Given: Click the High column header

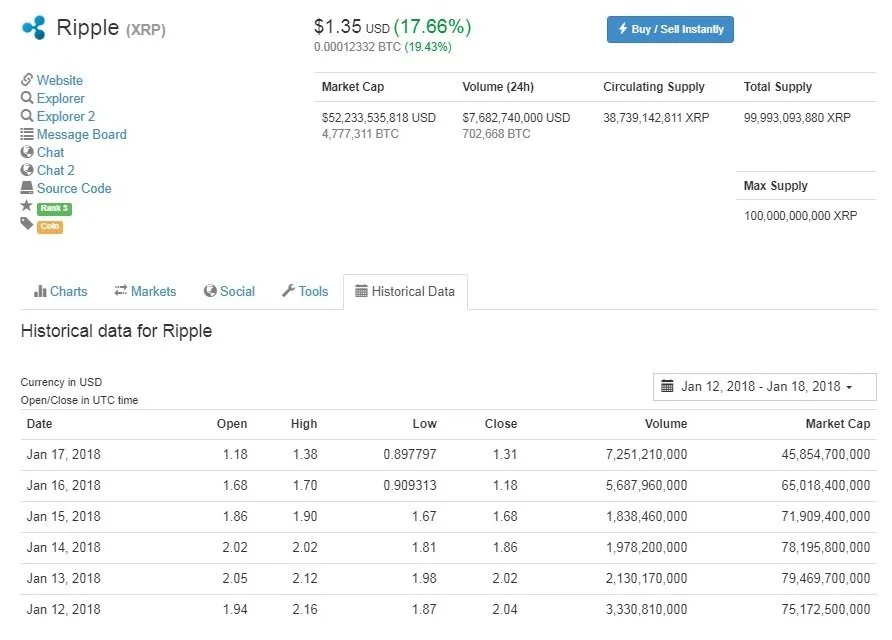Looking at the screenshot, I should pos(304,424).
